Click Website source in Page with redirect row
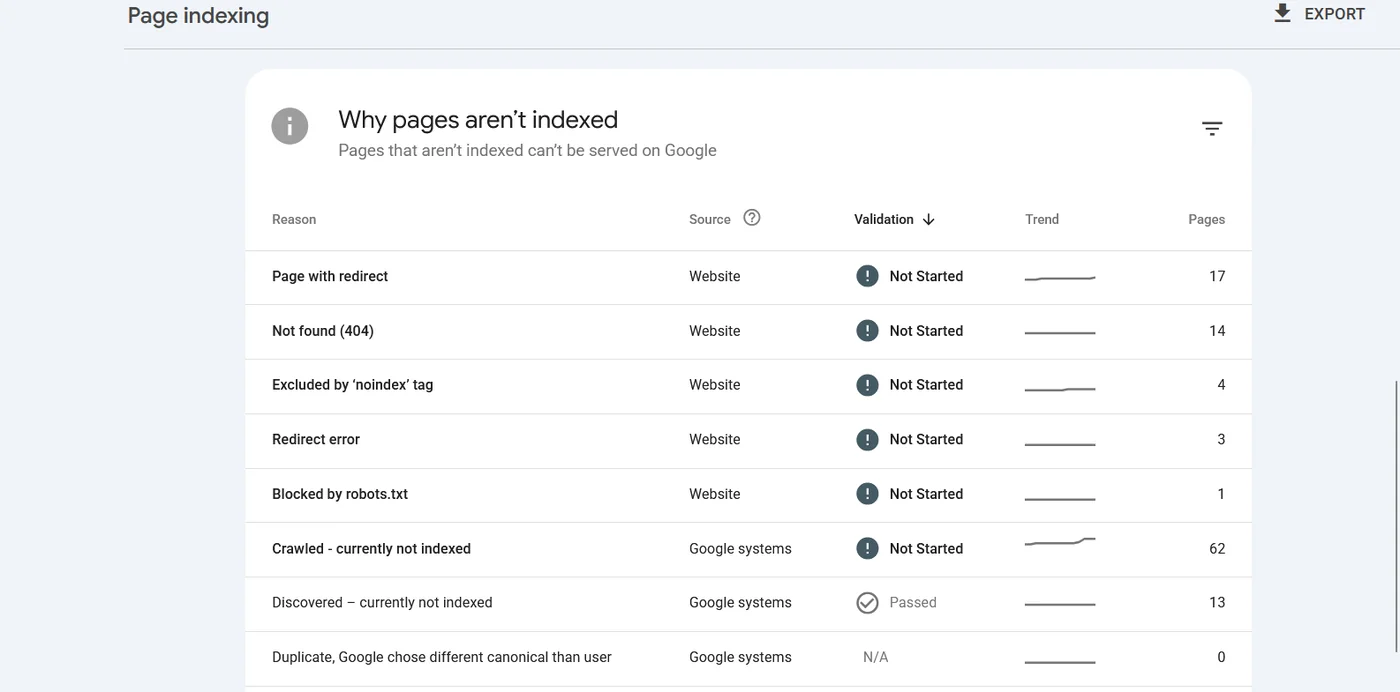The height and width of the screenshot is (692, 1400). (x=715, y=276)
